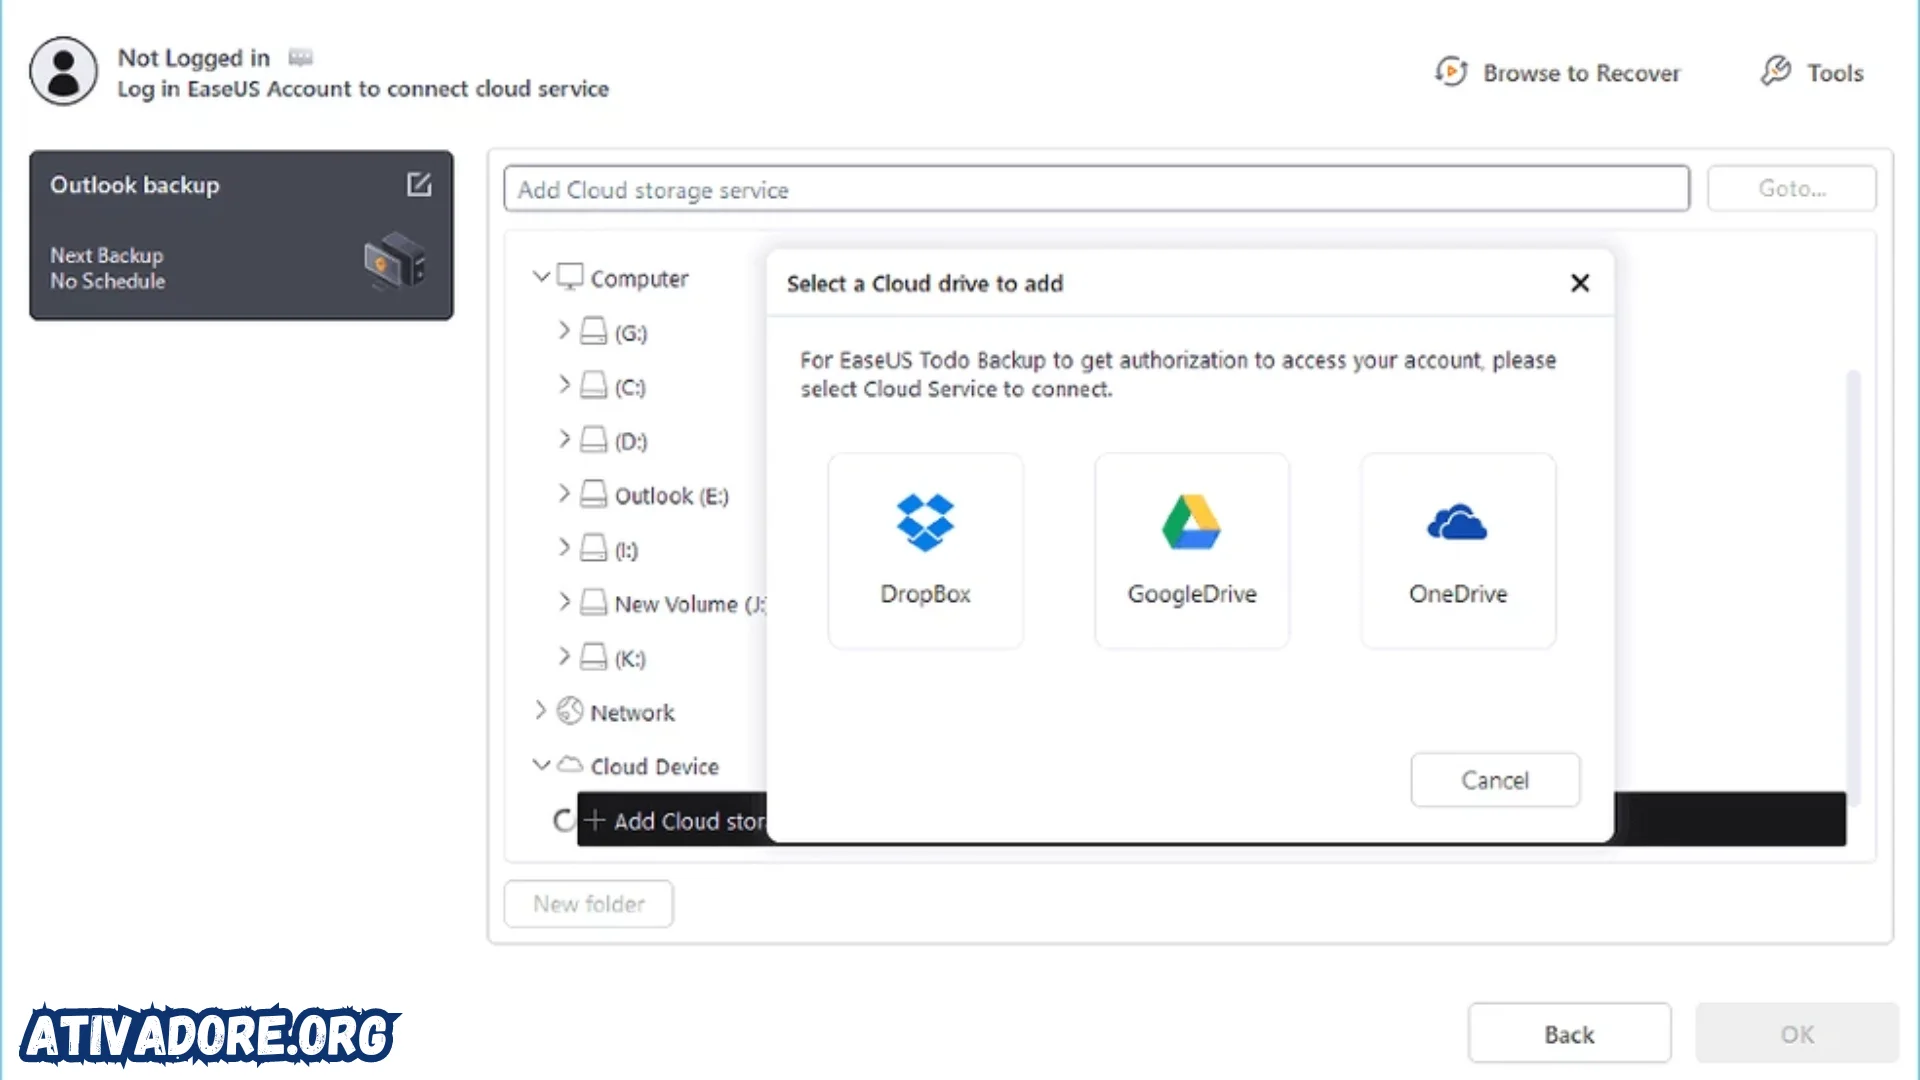Click the backup drive illustration icon
The image size is (1920, 1080).
[x=395, y=260]
